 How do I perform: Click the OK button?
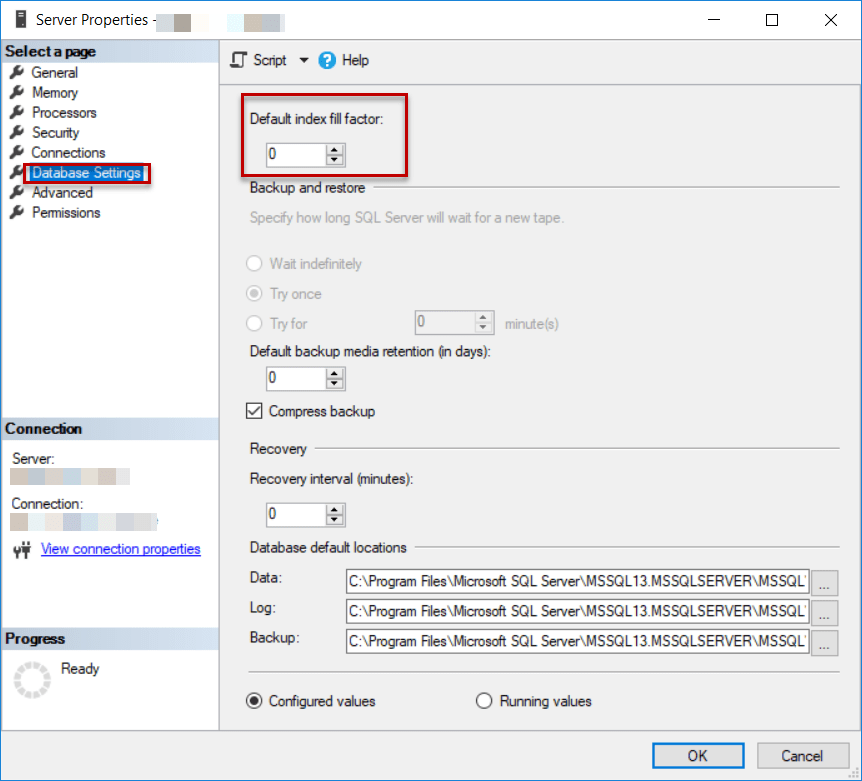coord(698,756)
